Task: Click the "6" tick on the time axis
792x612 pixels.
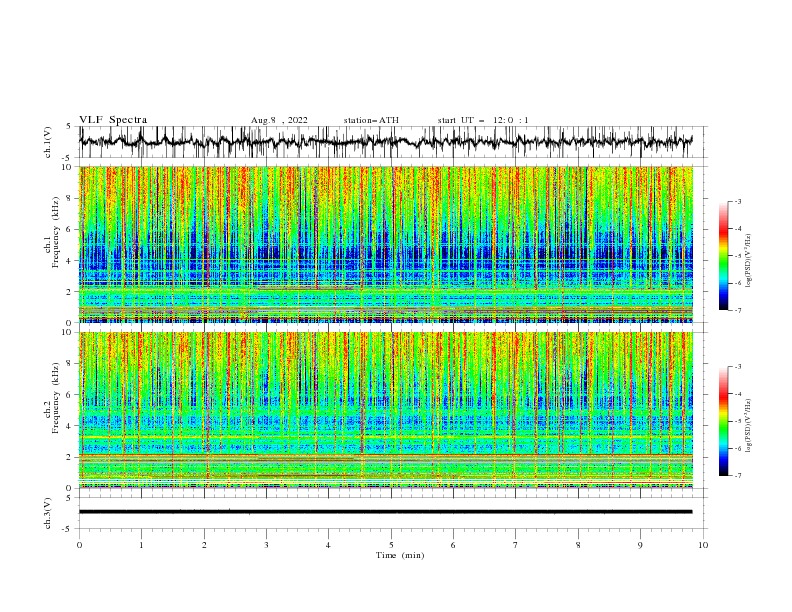Action: point(453,545)
